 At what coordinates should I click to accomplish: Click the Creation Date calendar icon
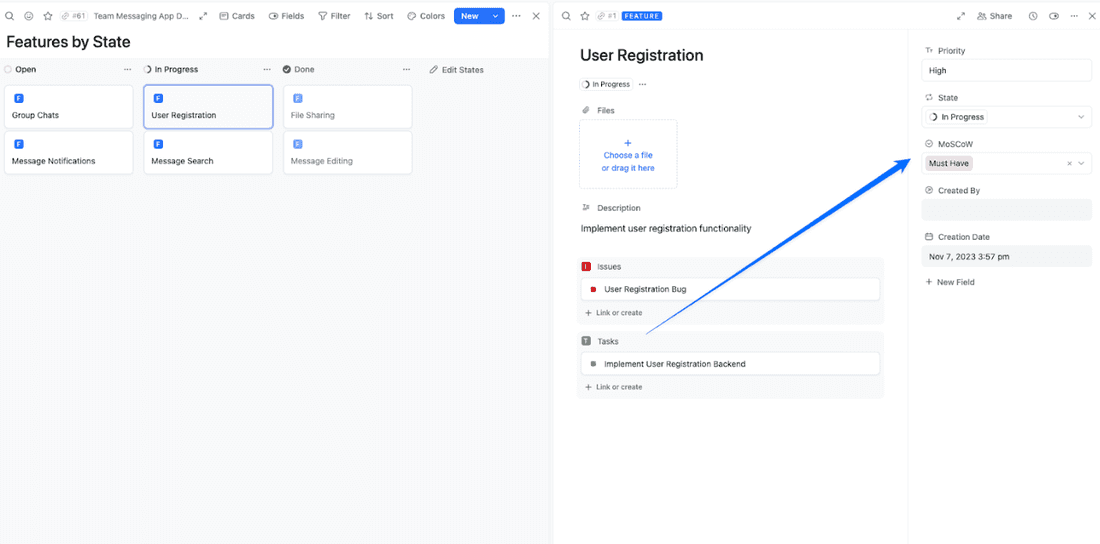pos(929,237)
